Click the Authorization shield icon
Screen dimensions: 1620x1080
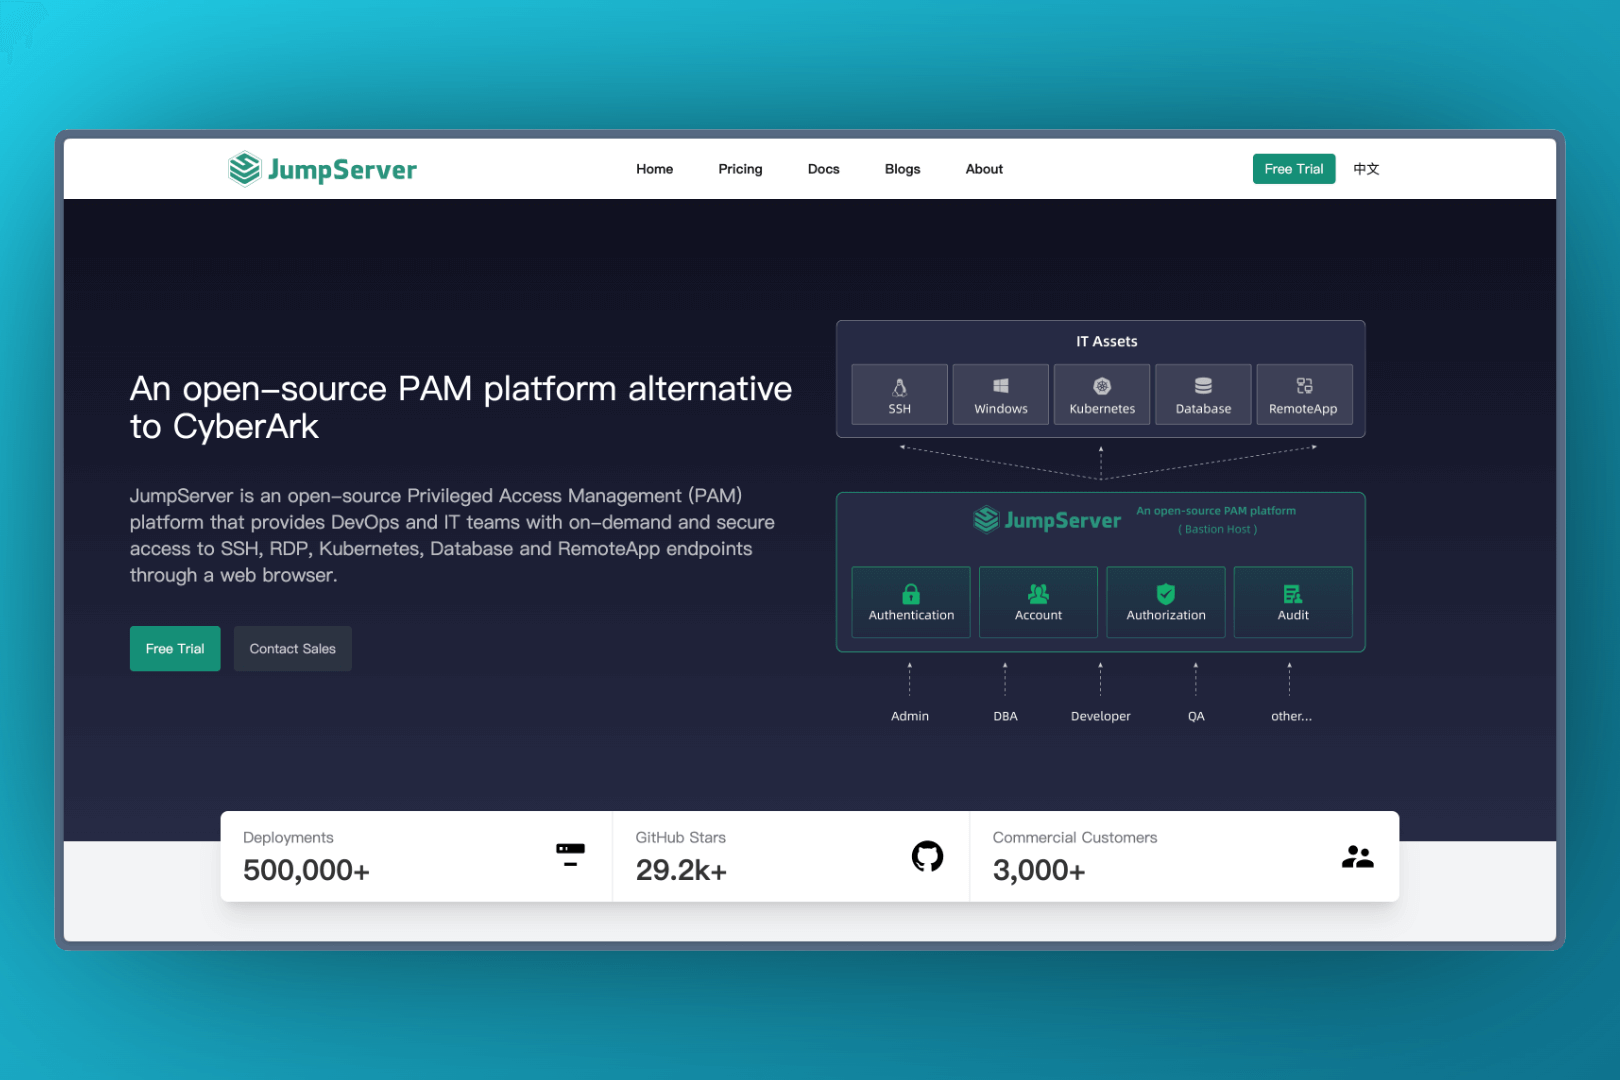point(1166,593)
